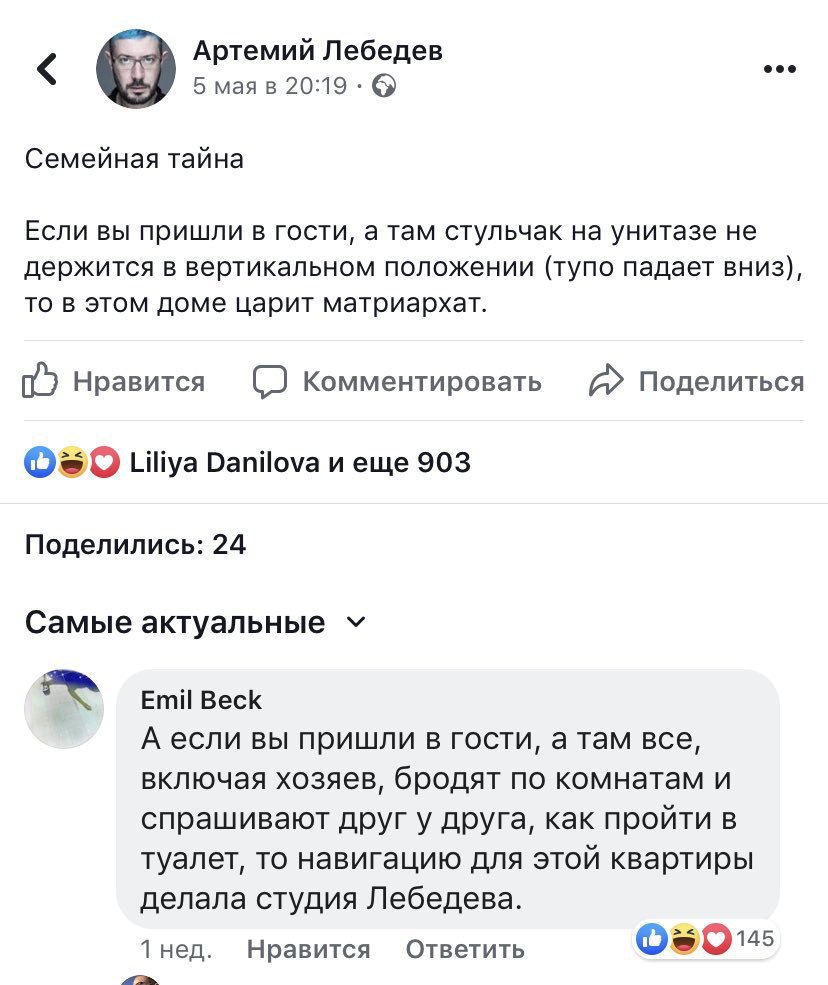Expand the Самые актуальные sort dropdown
This screenshot has width=828, height=985.
355,622
